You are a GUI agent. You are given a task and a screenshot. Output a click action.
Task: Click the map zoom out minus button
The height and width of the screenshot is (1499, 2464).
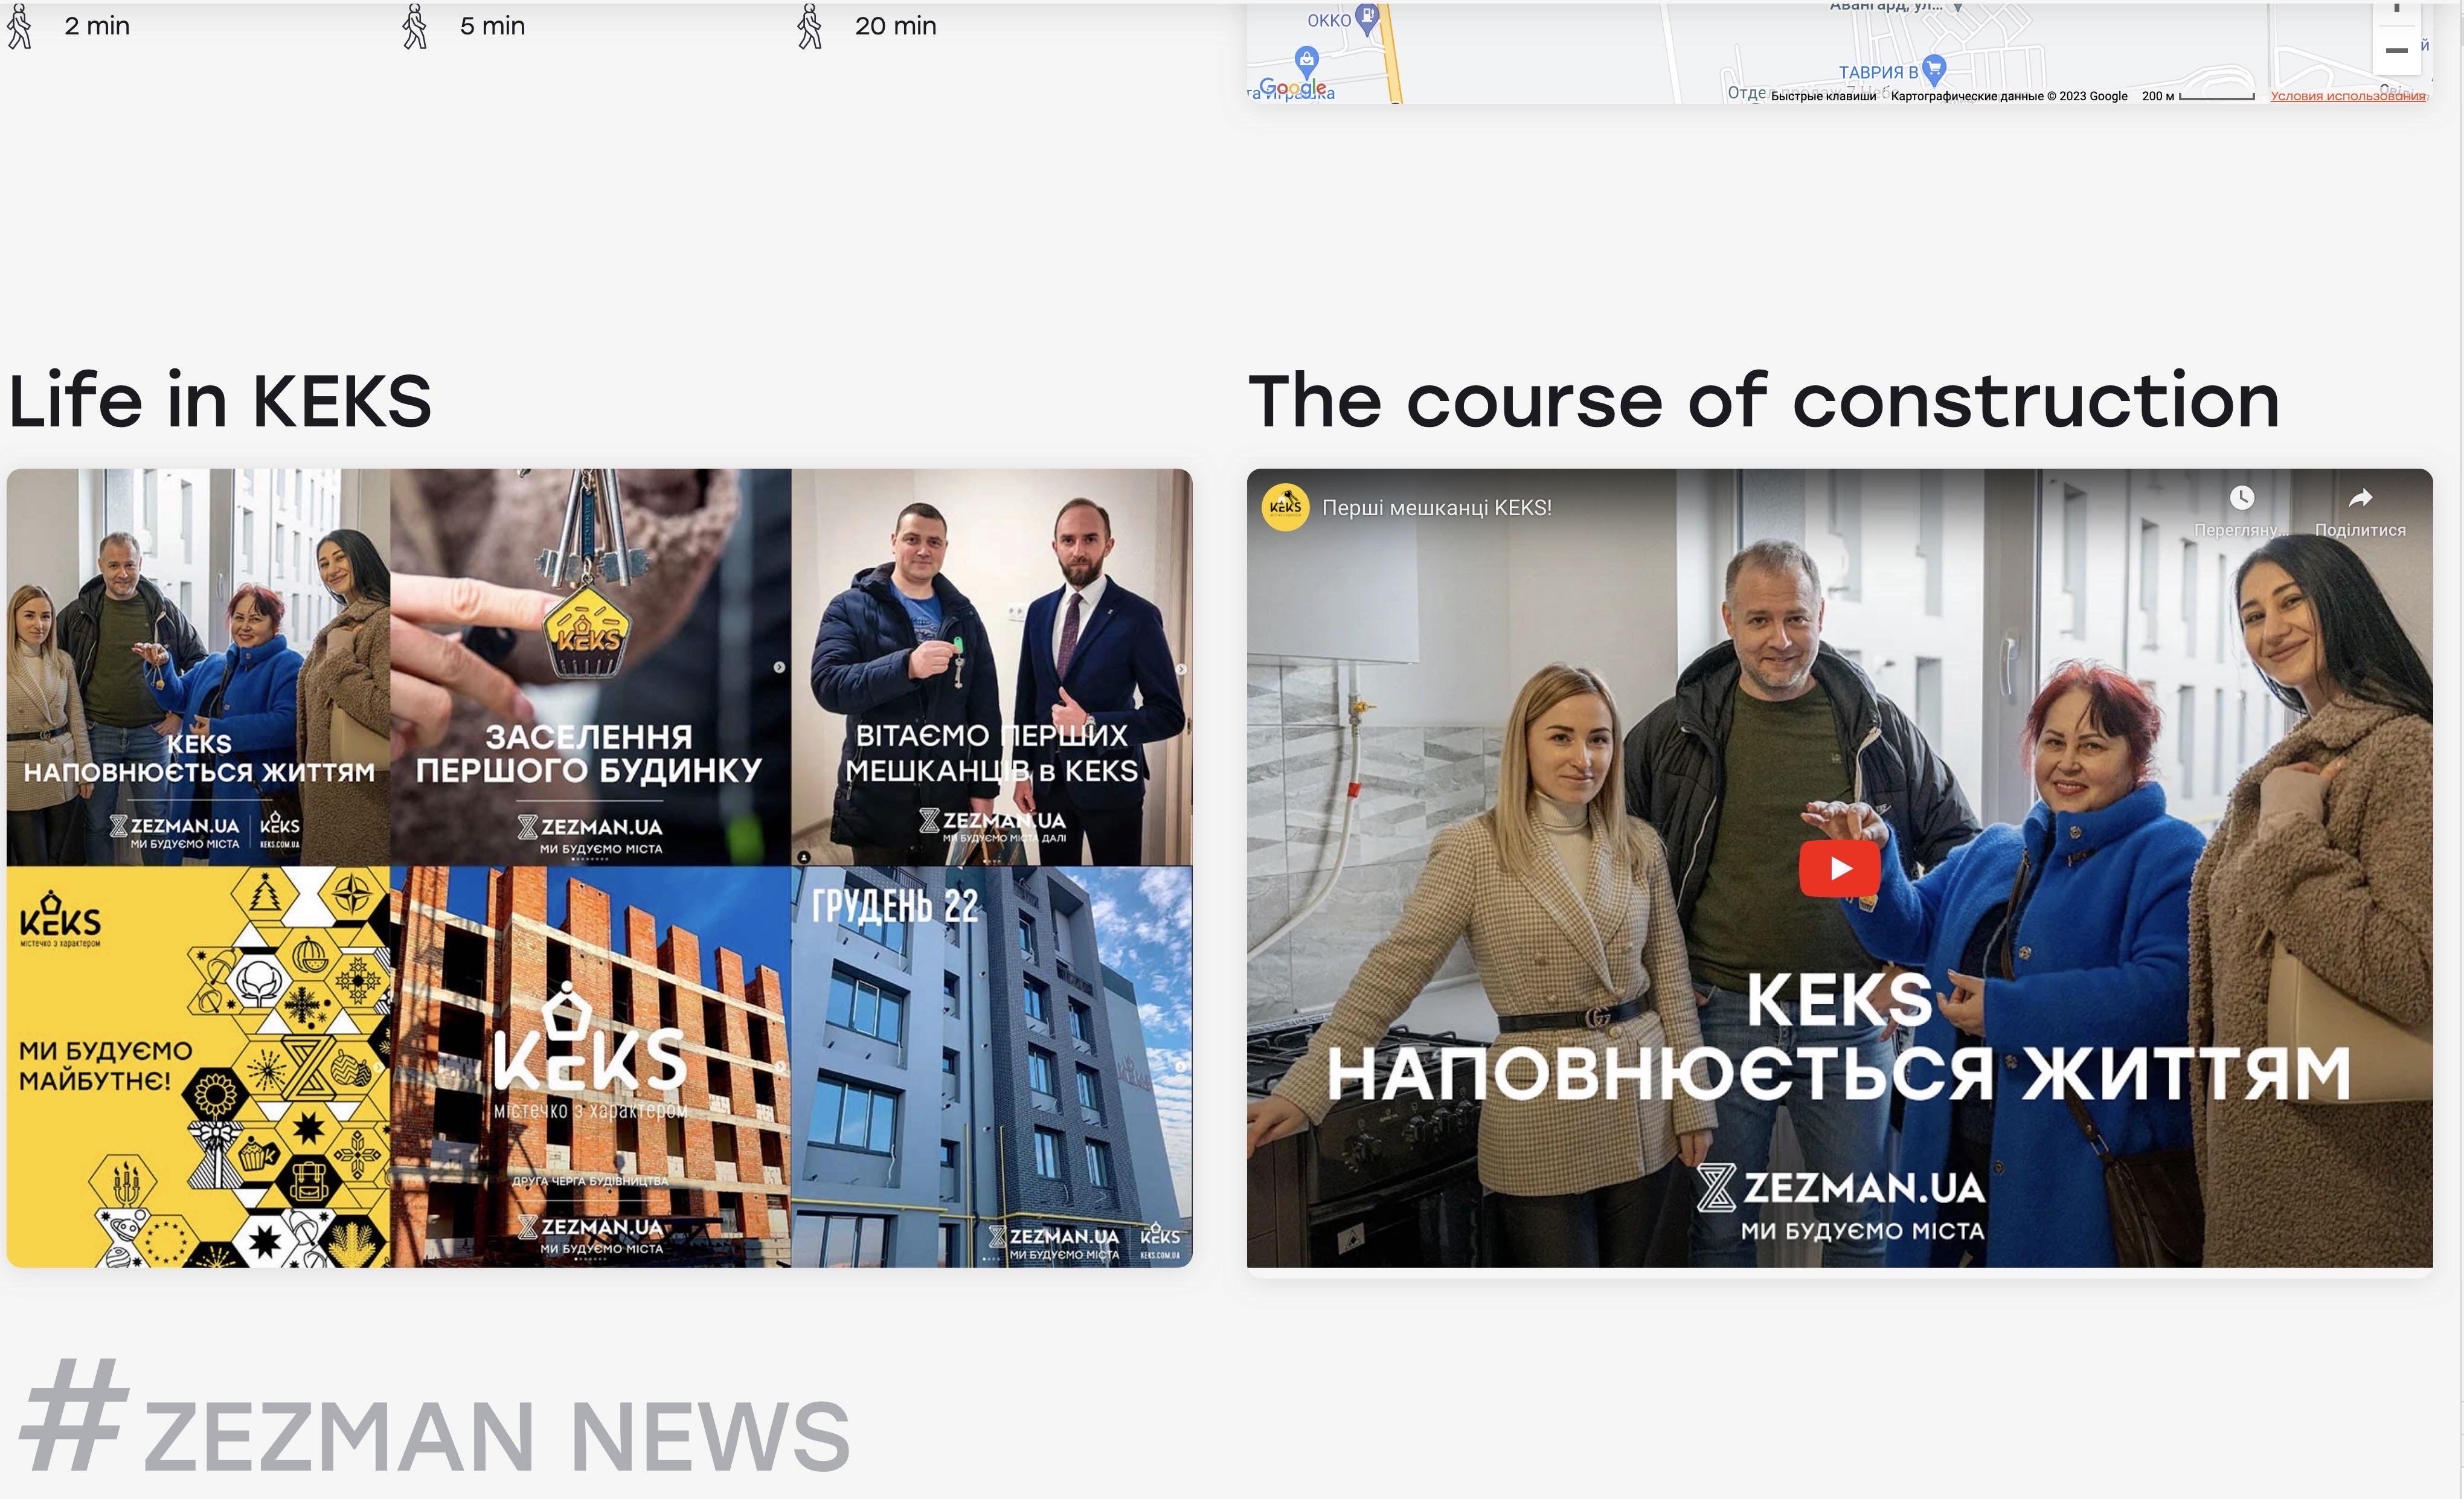2396,50
